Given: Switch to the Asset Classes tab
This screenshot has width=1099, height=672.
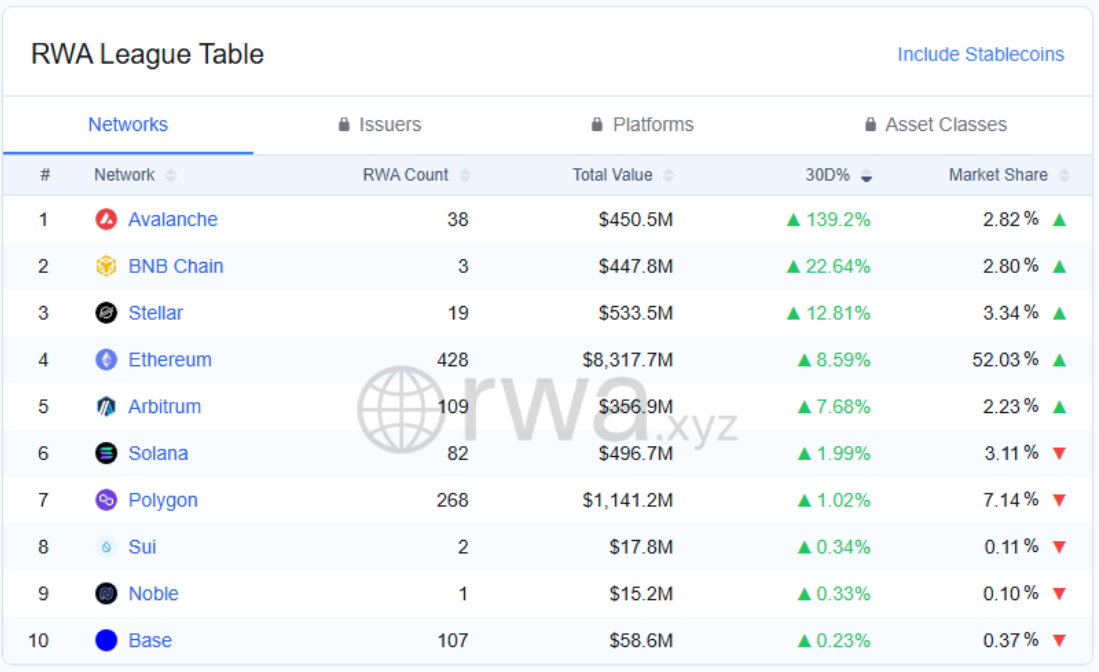Looking at the screenshot, I should (x=936, y=125).
